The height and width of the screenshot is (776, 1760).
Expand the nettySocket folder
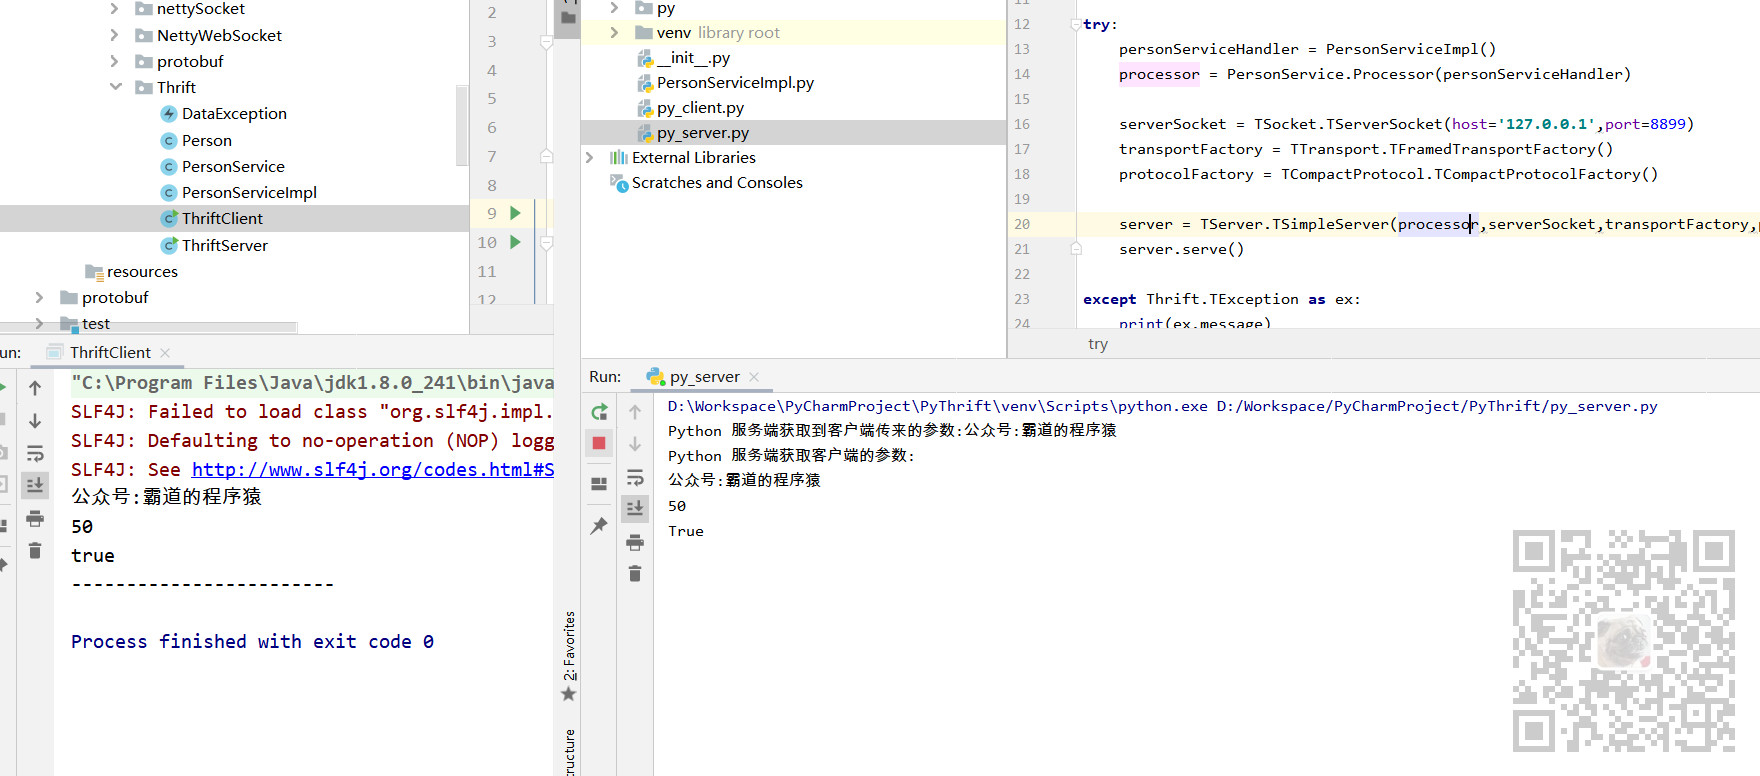(114, 9)
